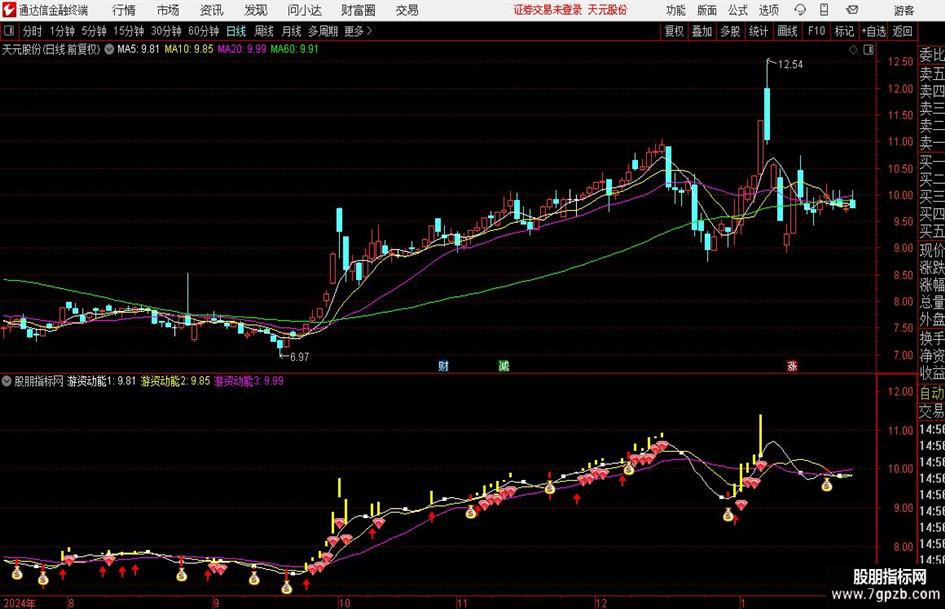Click 标记 mark toolbar button

[x=844, y=31]
